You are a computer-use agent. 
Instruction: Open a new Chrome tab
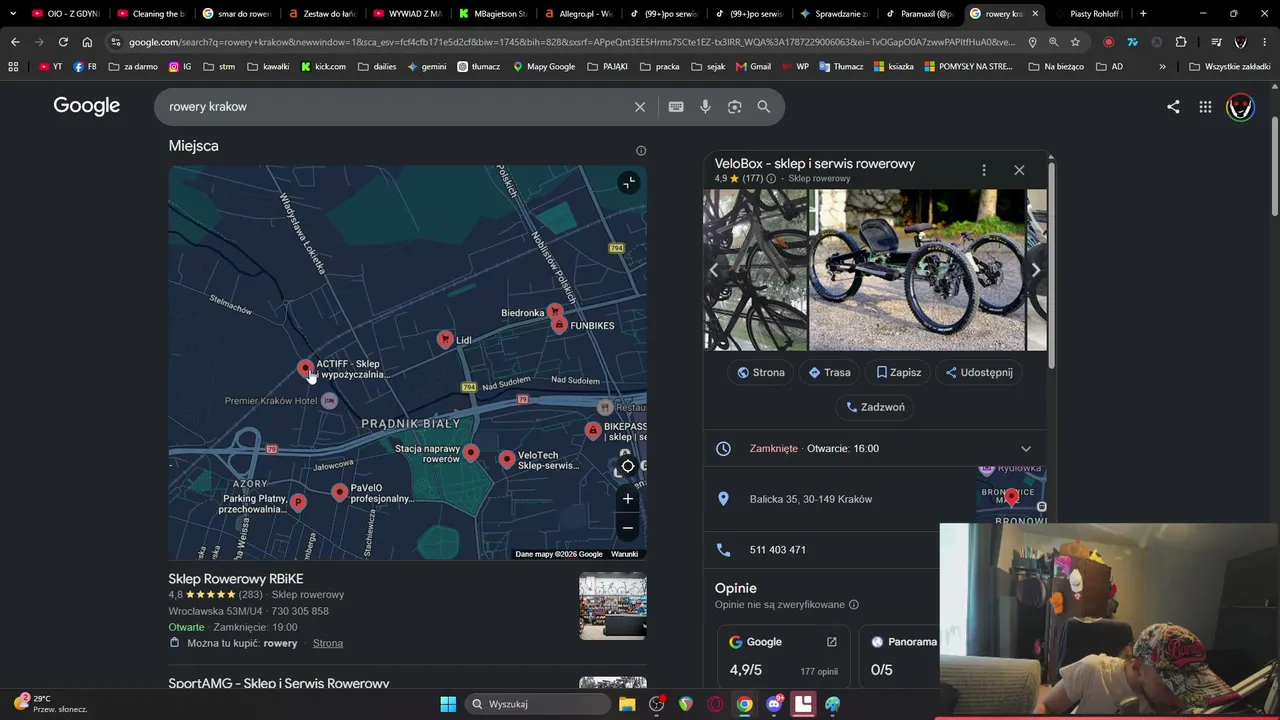1143,14
